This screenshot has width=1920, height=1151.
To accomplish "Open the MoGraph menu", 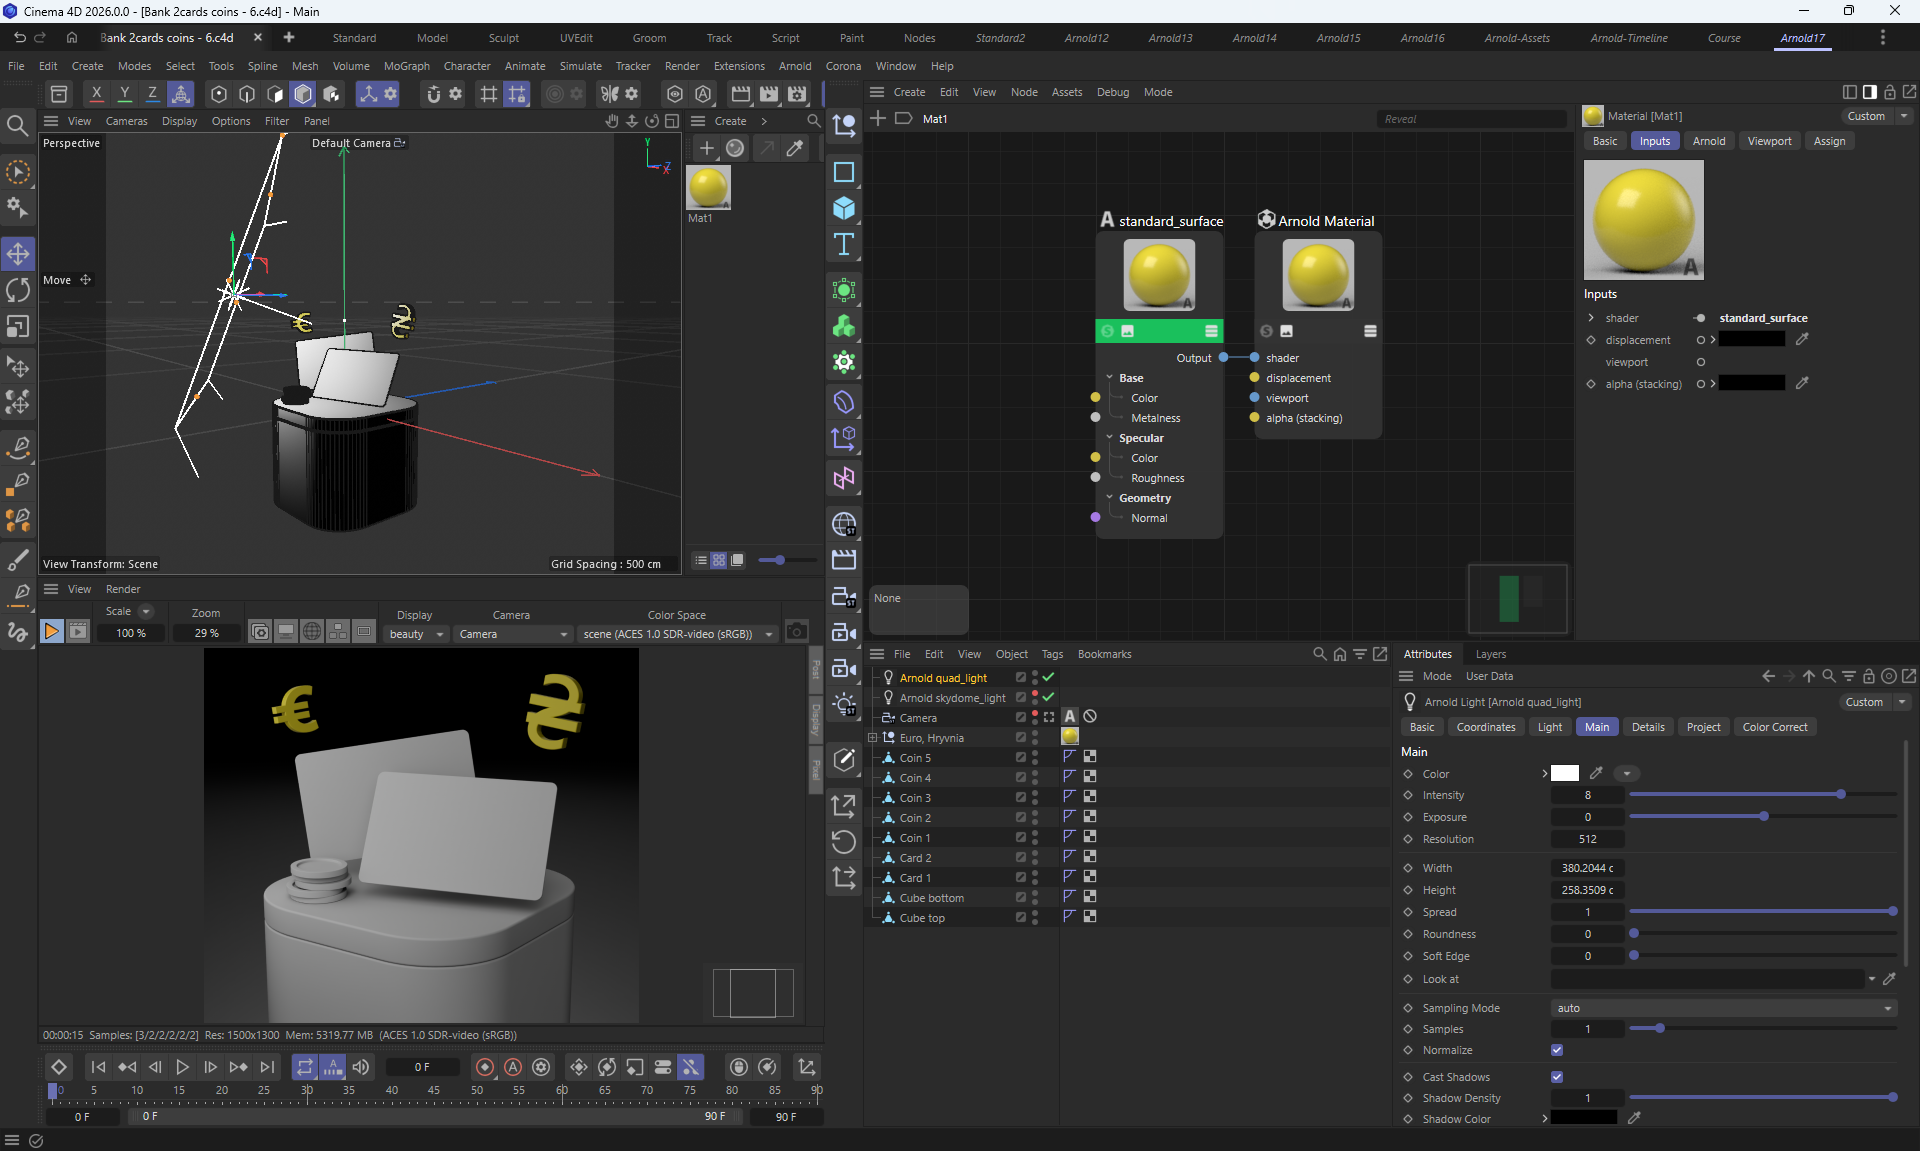I will coord(406,66).
